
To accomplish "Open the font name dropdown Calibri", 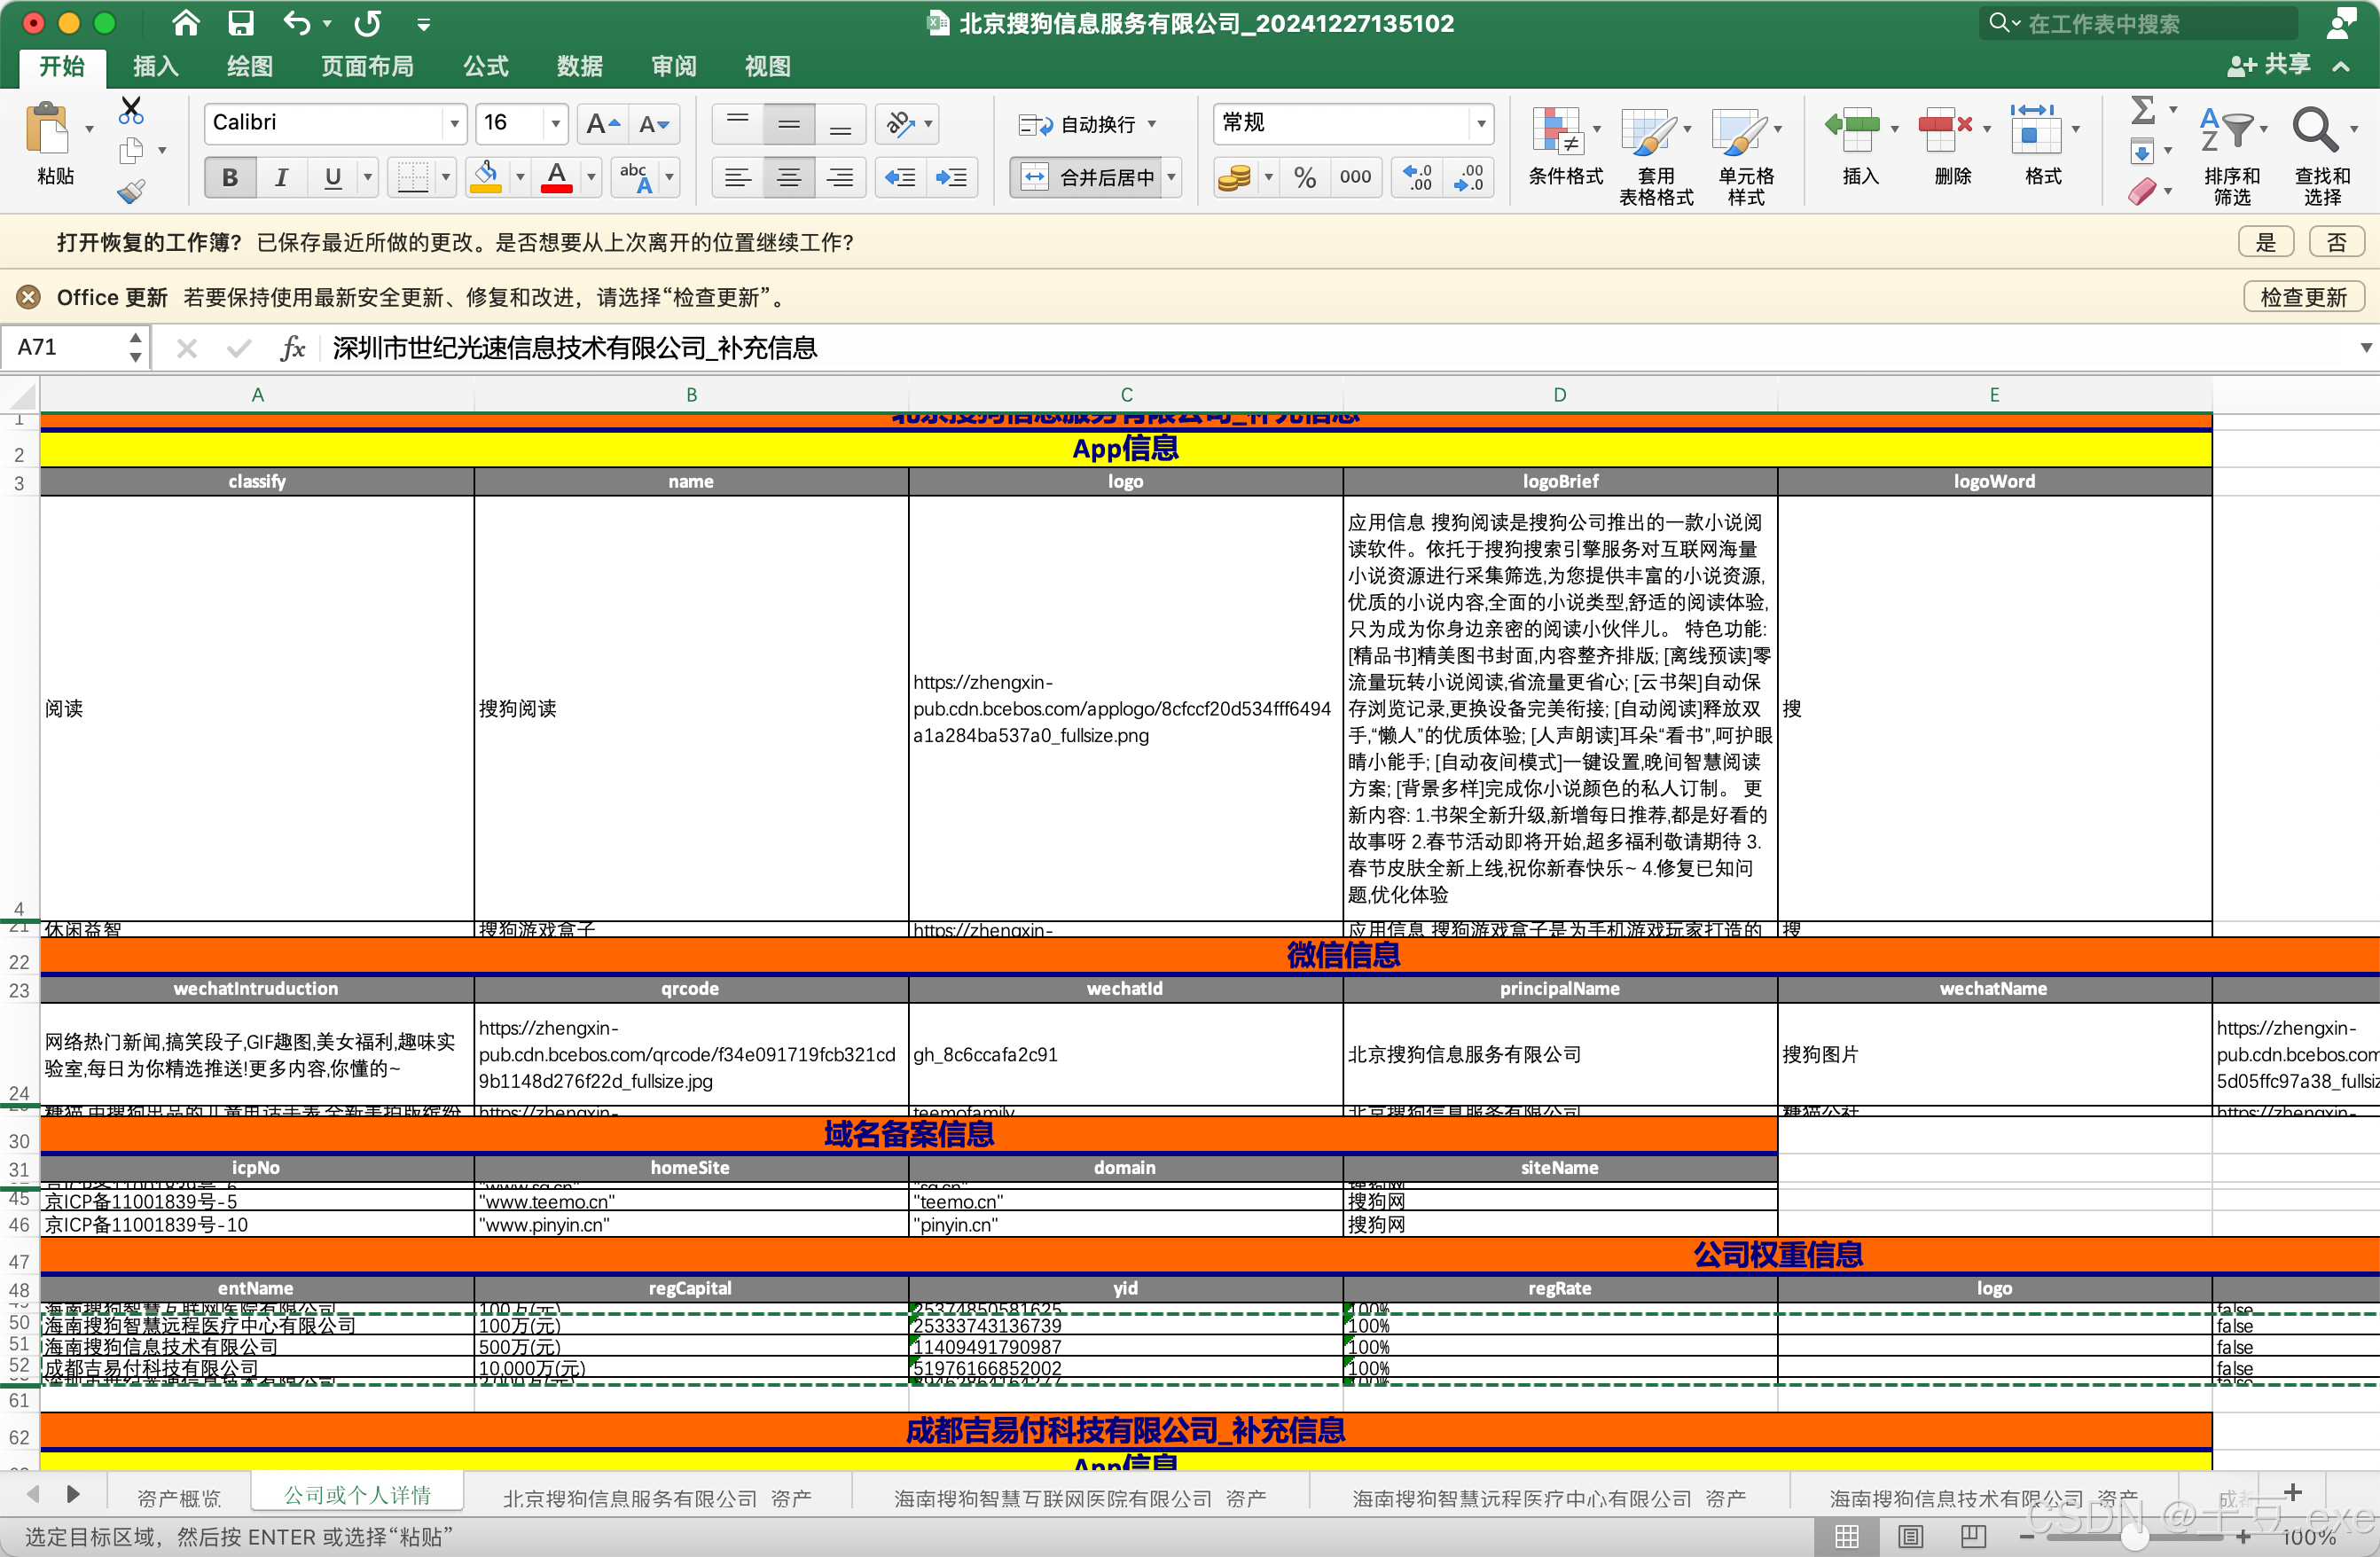I will coord(455,124).
